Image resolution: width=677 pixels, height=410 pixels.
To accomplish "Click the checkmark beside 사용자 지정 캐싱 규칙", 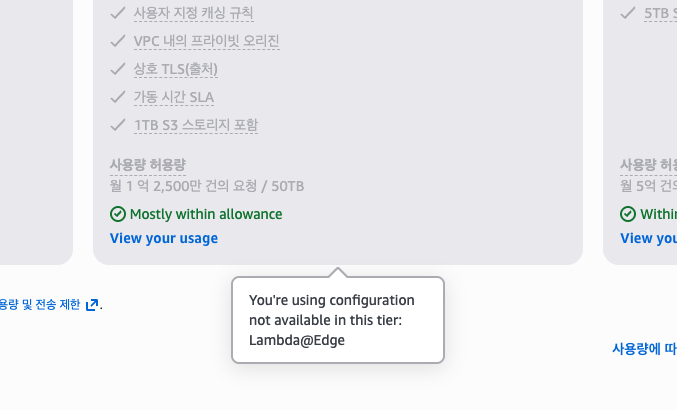I will point(118,13).
